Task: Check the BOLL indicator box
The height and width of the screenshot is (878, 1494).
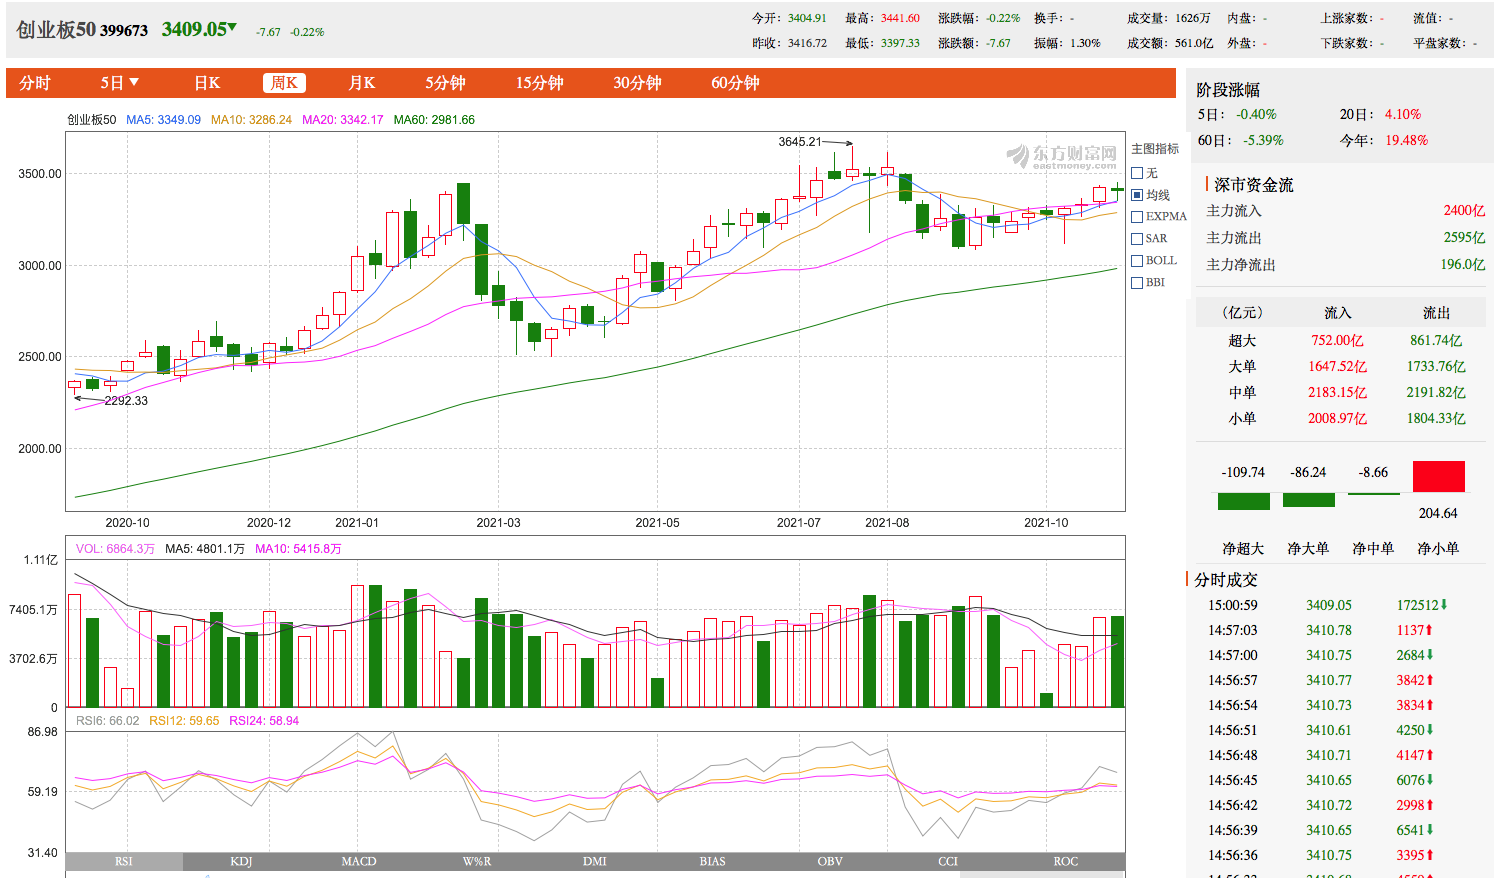Action: point(1137,261)
